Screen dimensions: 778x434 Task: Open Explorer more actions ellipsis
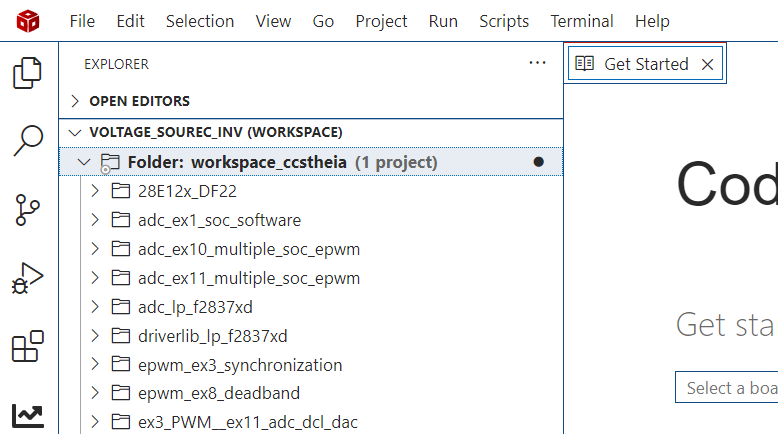pyautogui.click(x=537, y=63)
